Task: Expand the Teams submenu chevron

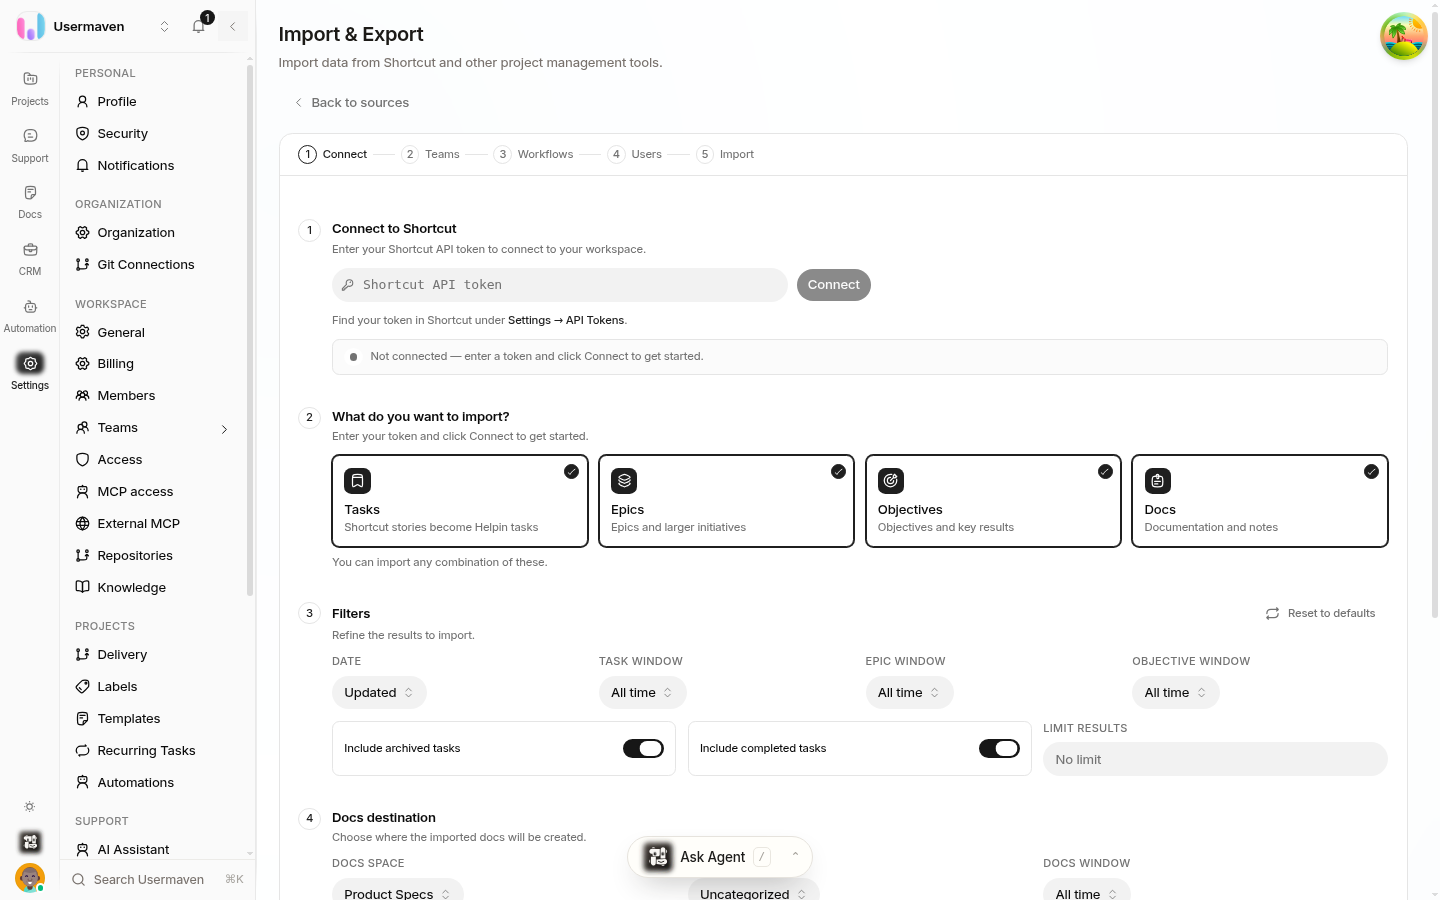Action: pyautogui.click(x=224, y=429)
